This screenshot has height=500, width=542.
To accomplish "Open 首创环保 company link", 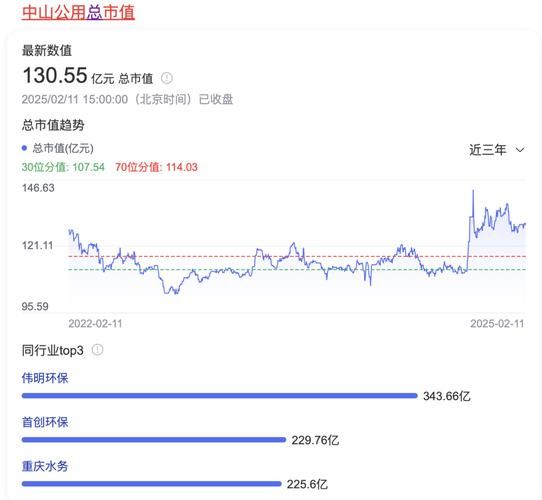I will (x=45, y=422).
